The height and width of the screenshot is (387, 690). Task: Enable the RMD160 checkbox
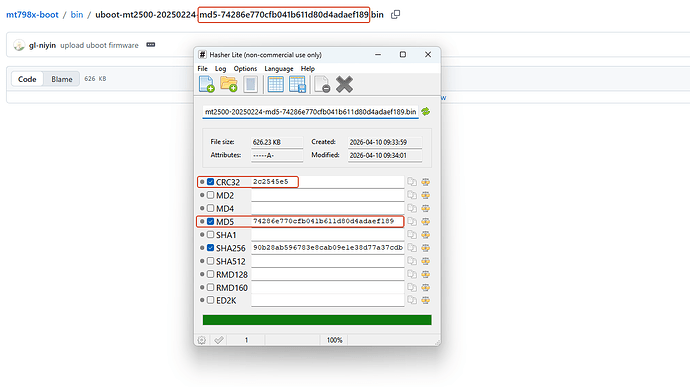pos(210,287)
